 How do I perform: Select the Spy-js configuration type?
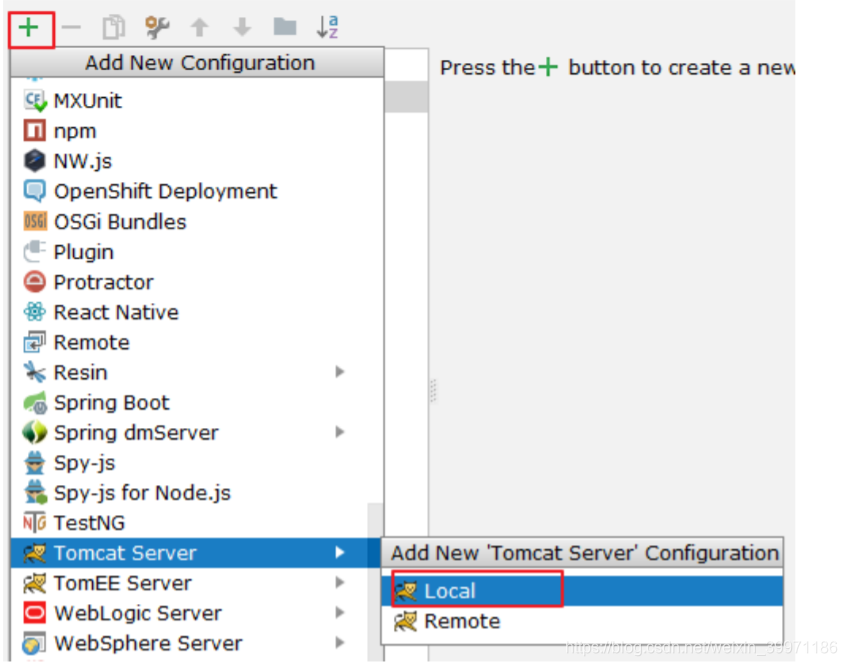[x=197, y=462]
